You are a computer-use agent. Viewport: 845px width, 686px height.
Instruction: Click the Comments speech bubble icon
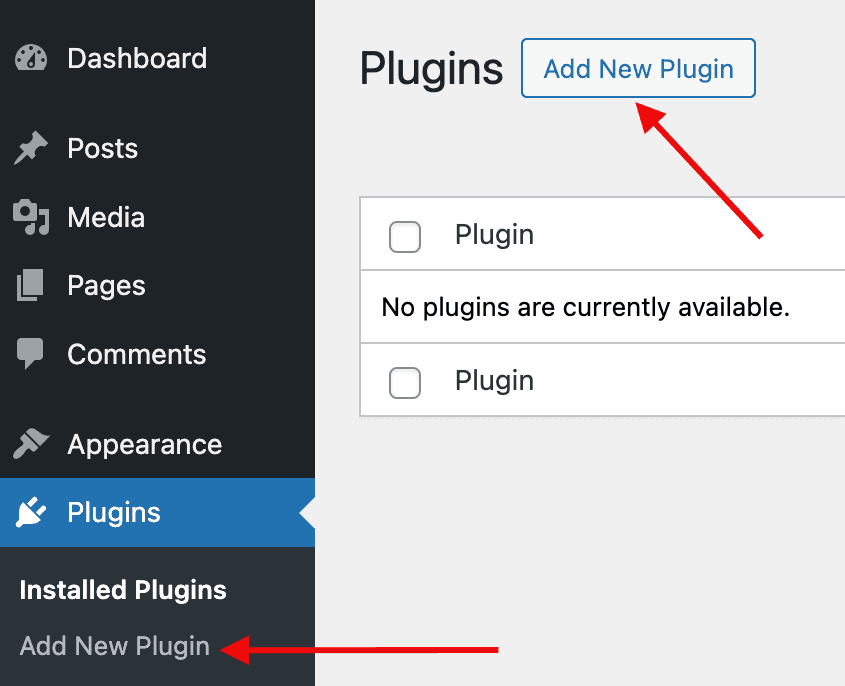30,354
